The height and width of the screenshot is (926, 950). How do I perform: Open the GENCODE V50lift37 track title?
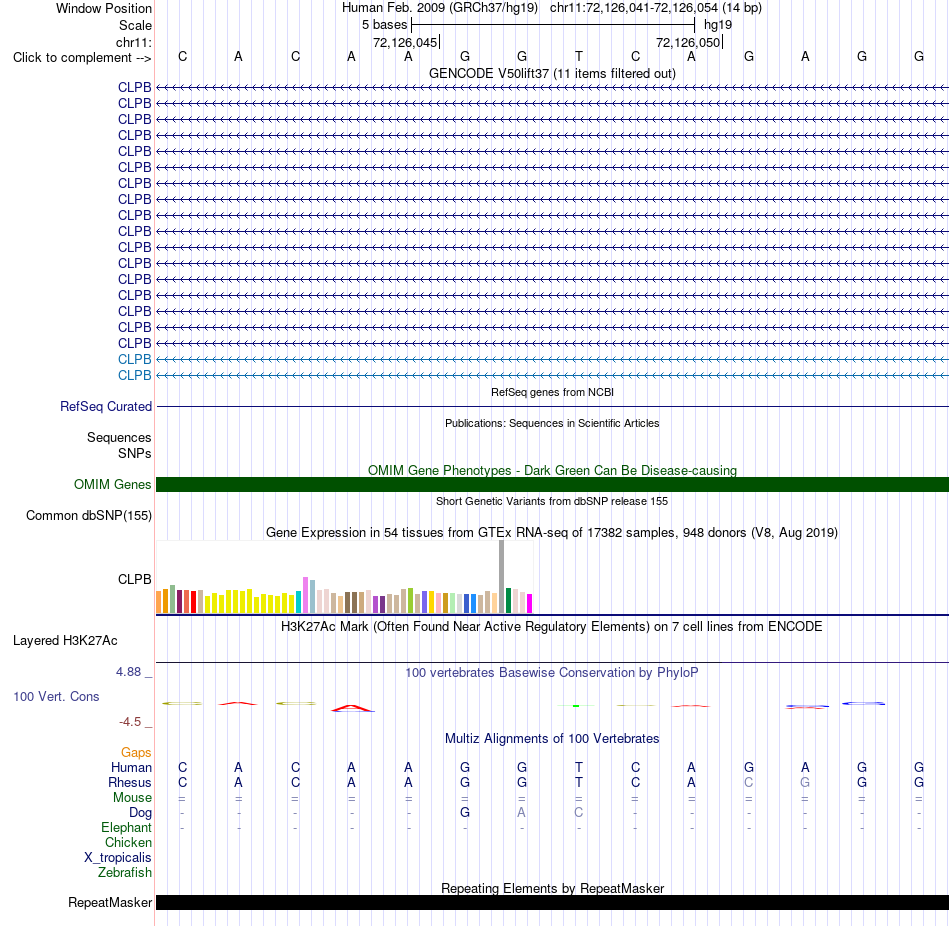click(552, 73)
